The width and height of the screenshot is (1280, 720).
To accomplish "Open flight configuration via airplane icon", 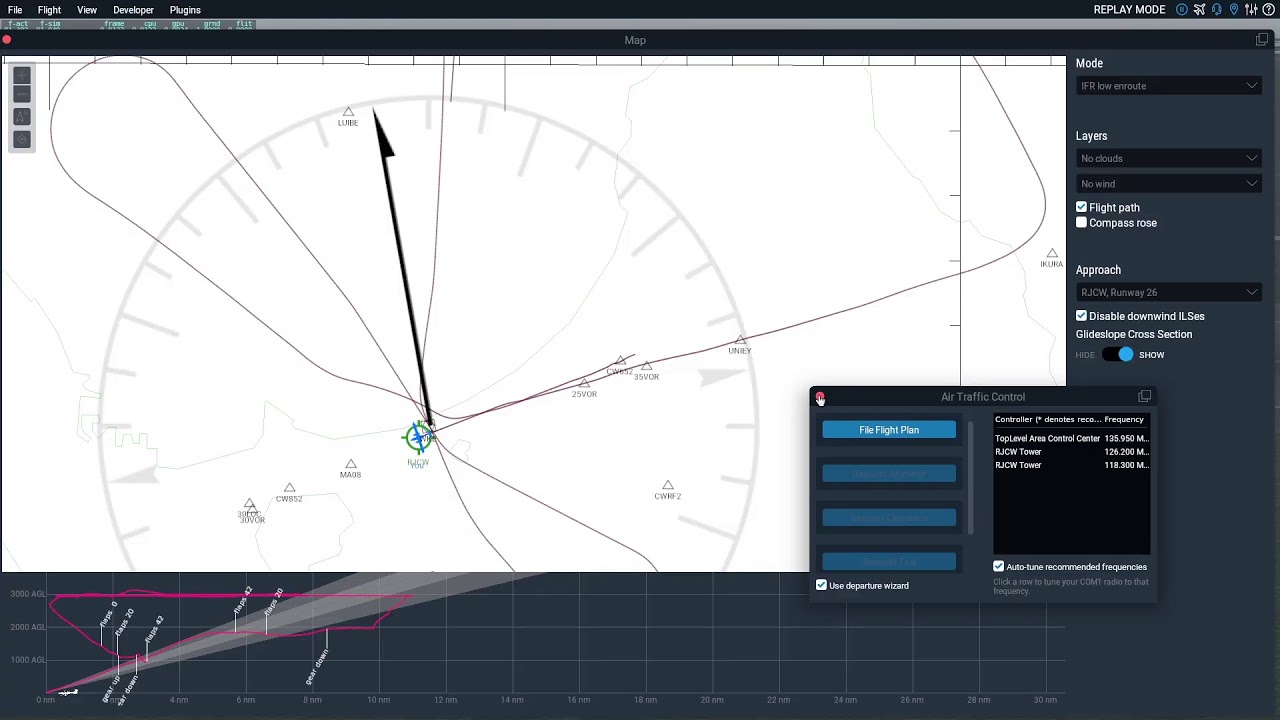I will (x=1199, y=9).
